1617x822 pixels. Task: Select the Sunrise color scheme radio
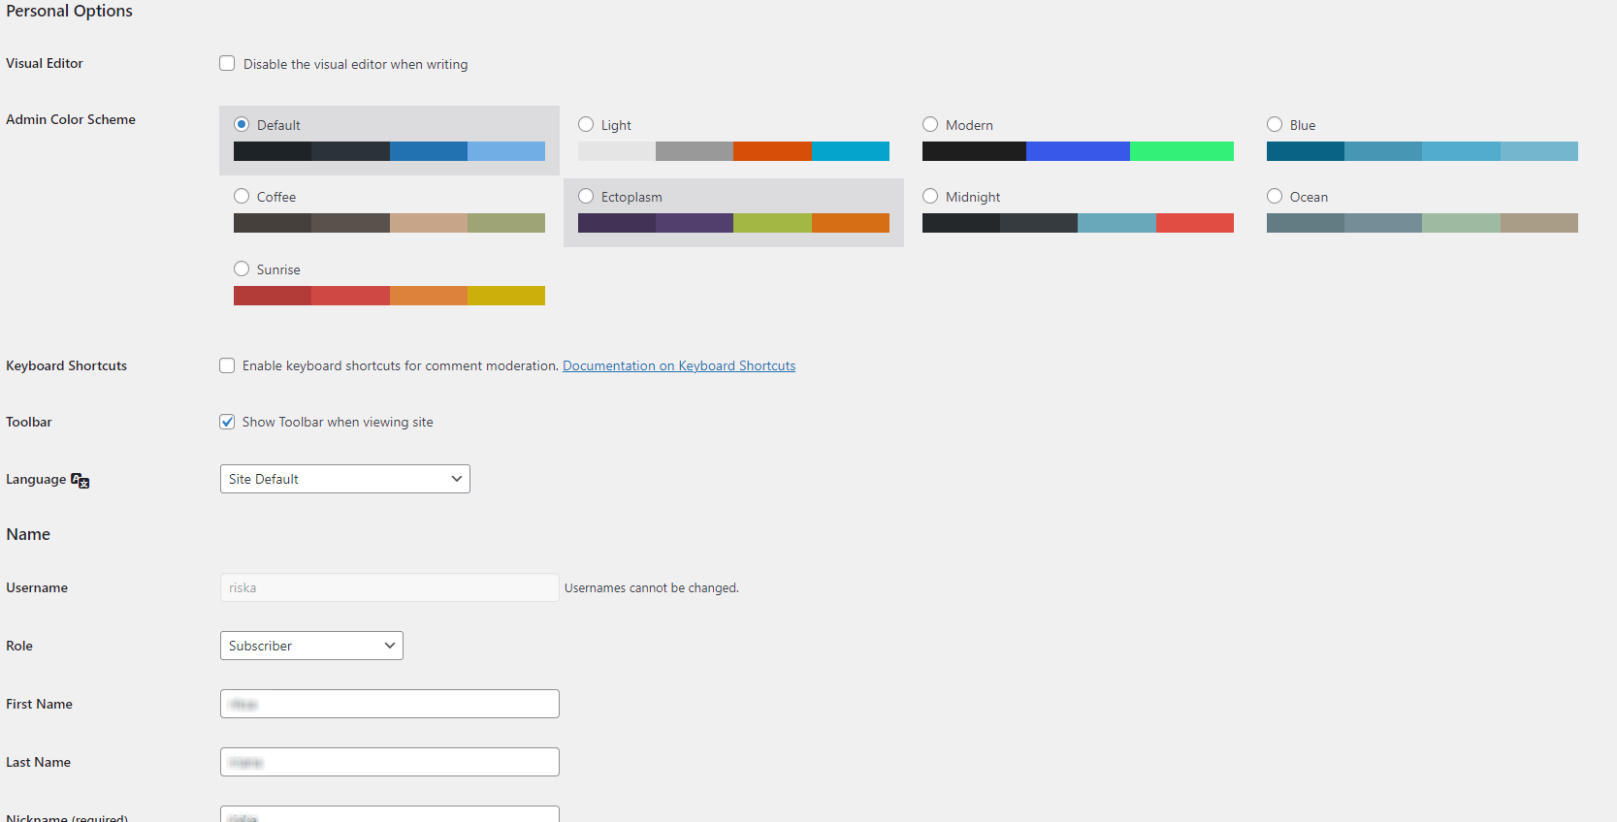[241, 268]
